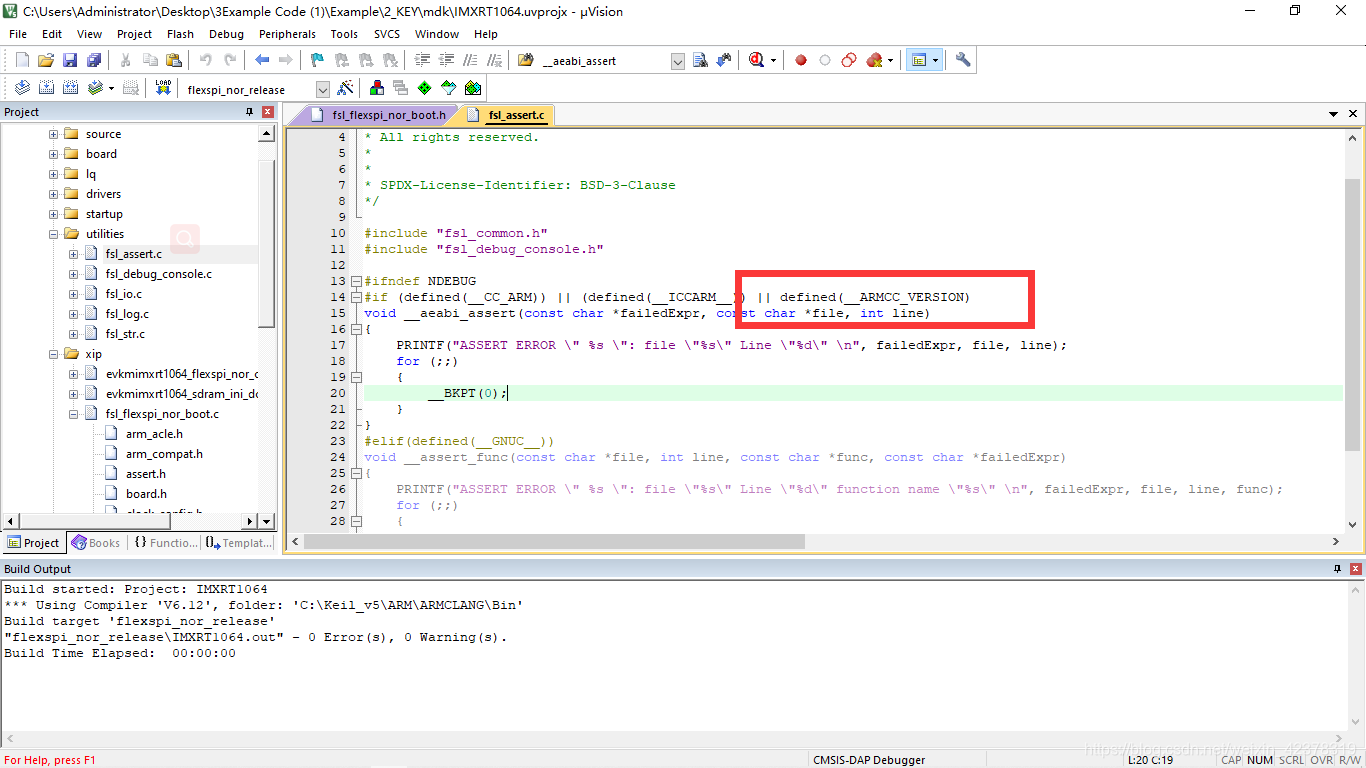
Task: Pin the Build Output window
Action: coord(1337,568)
